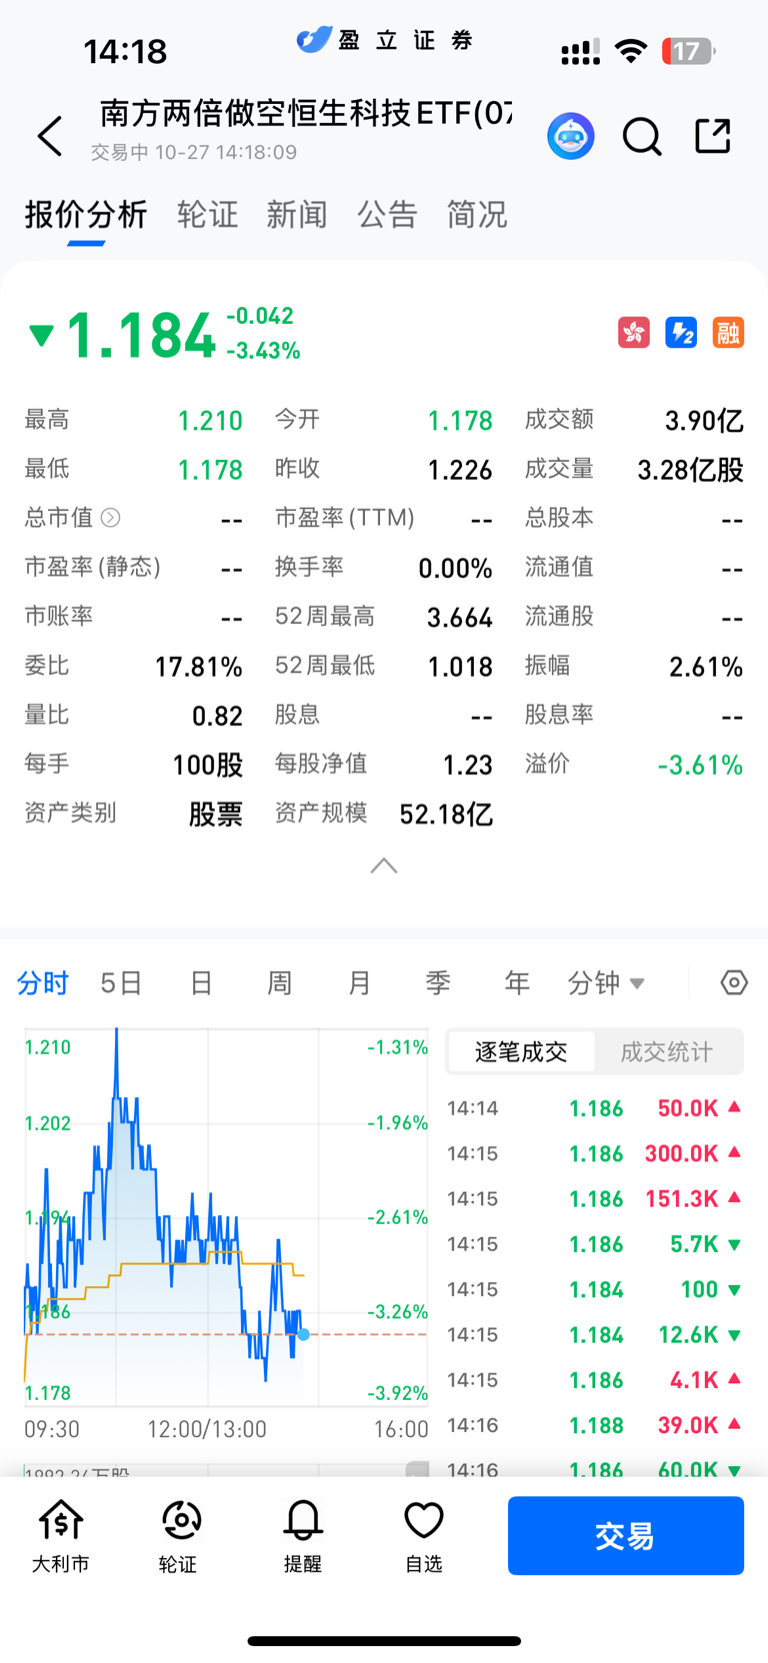Image resolution: width=768 pixels, height=1663 pixels.
Task: Tap the percent change -3.43%
Action: [264, 350]
